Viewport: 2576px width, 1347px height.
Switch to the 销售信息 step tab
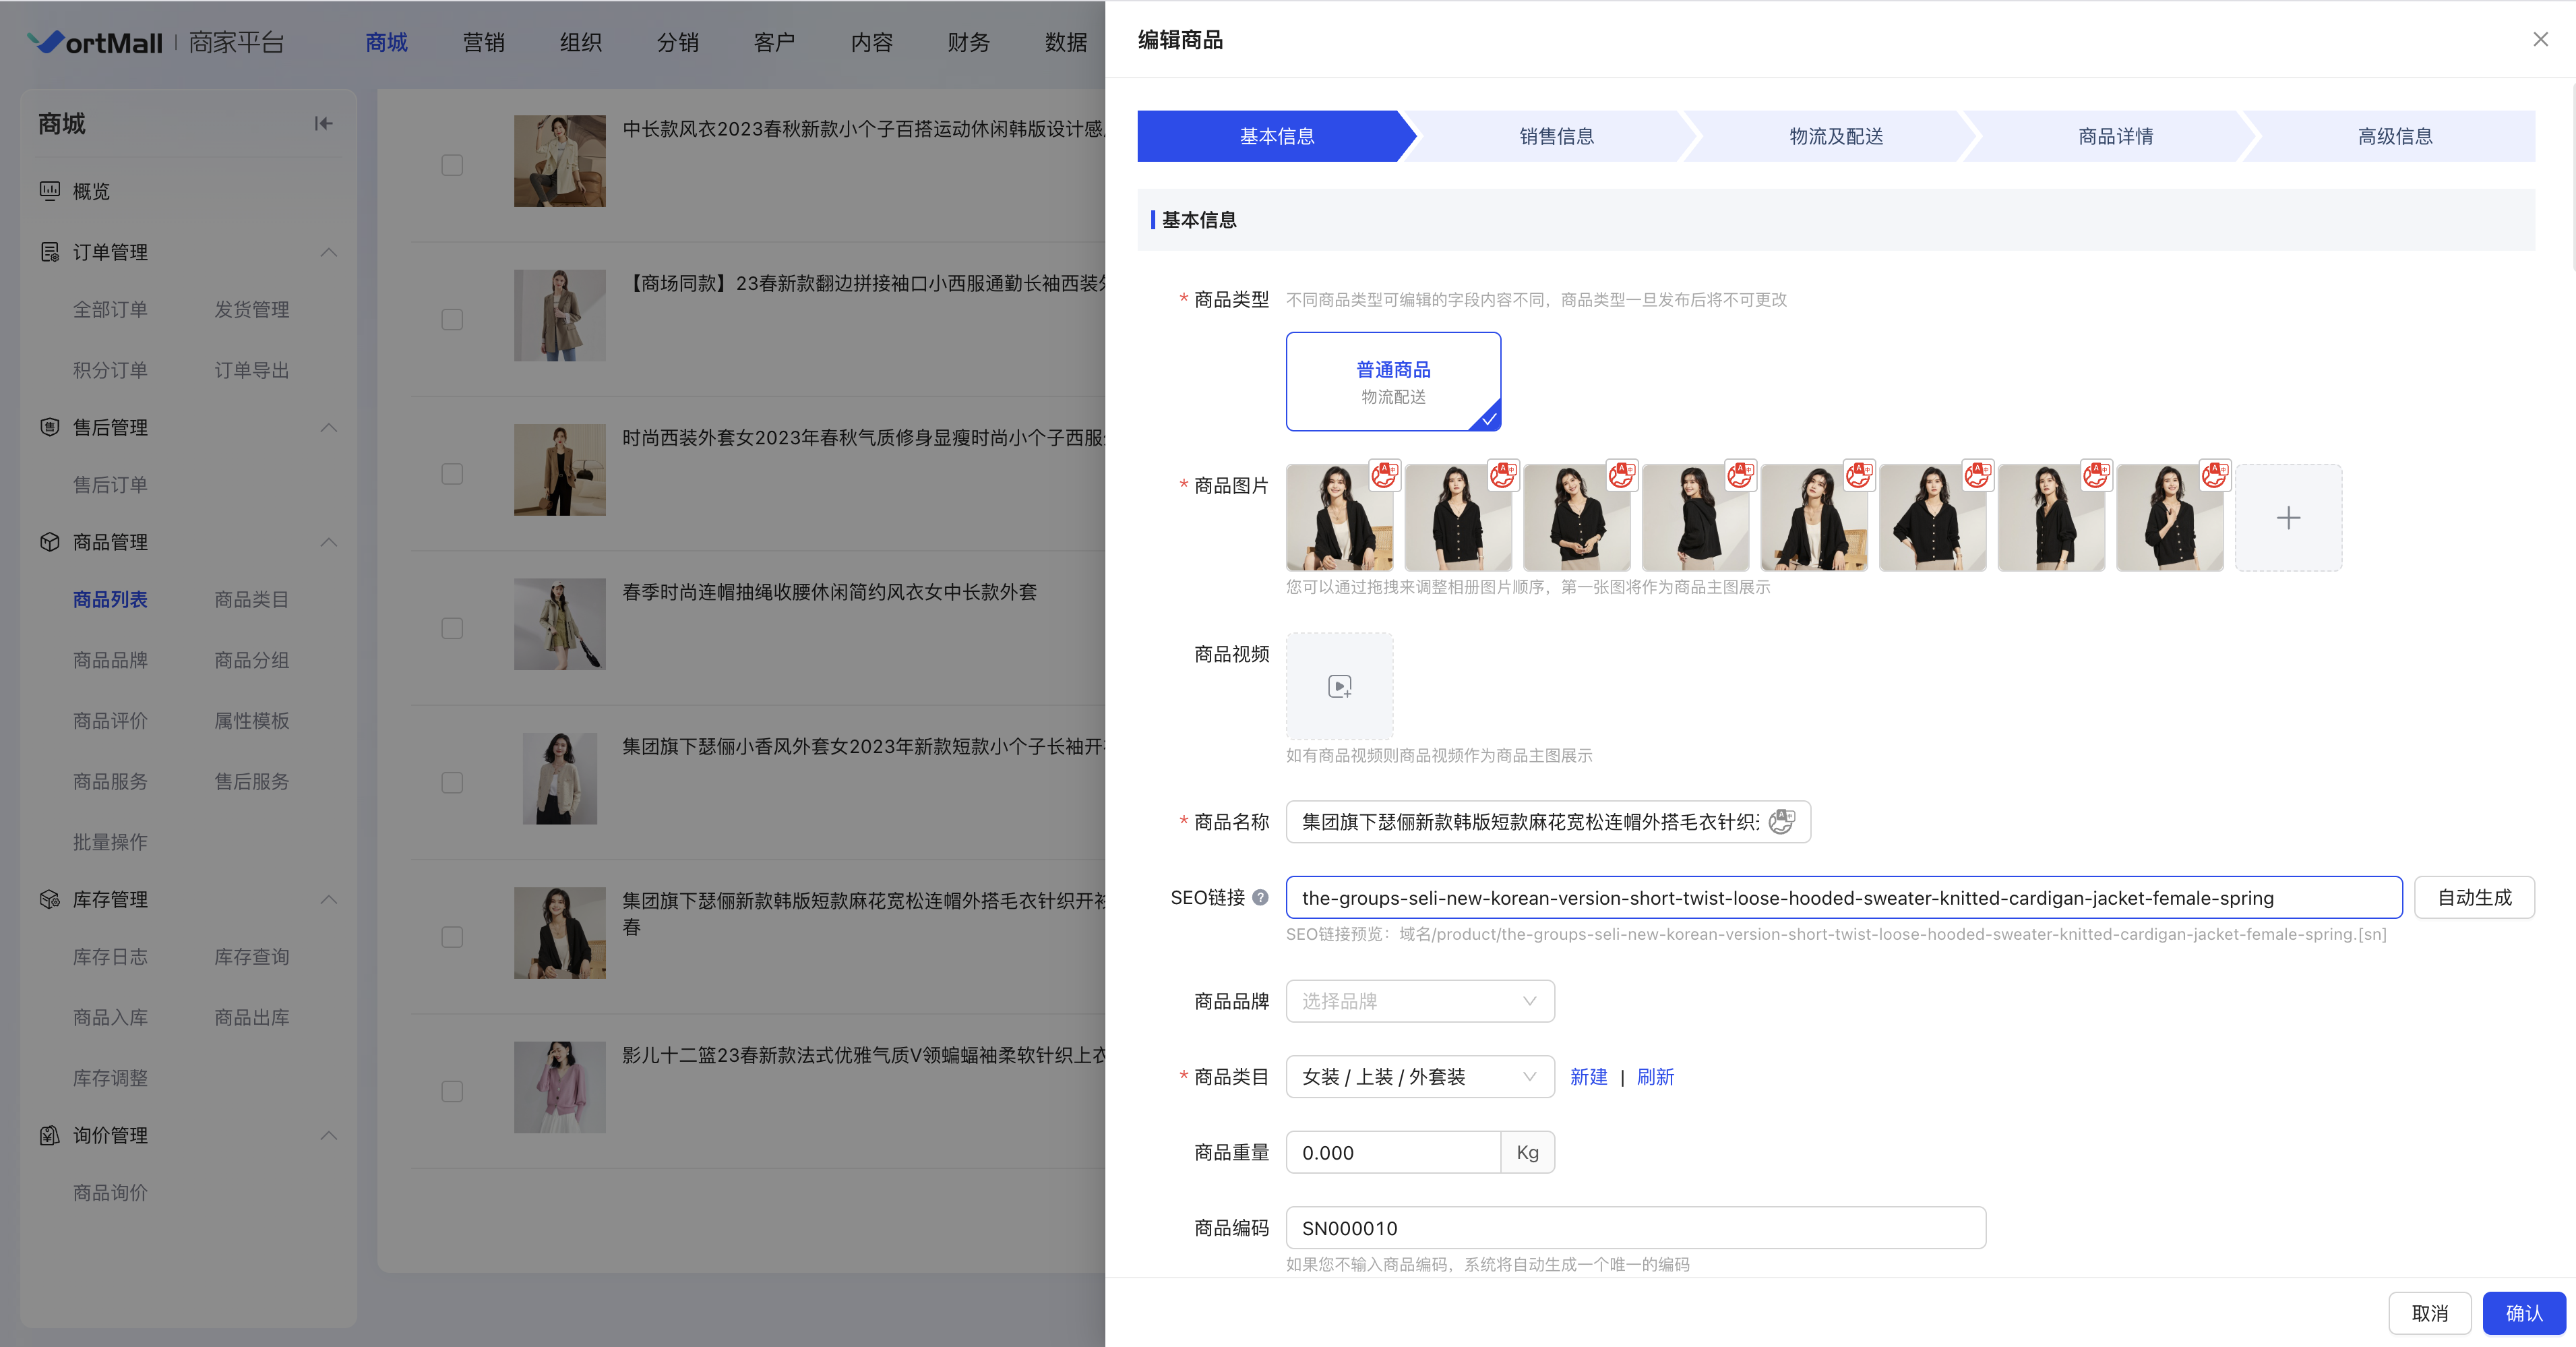point(1556,136)
